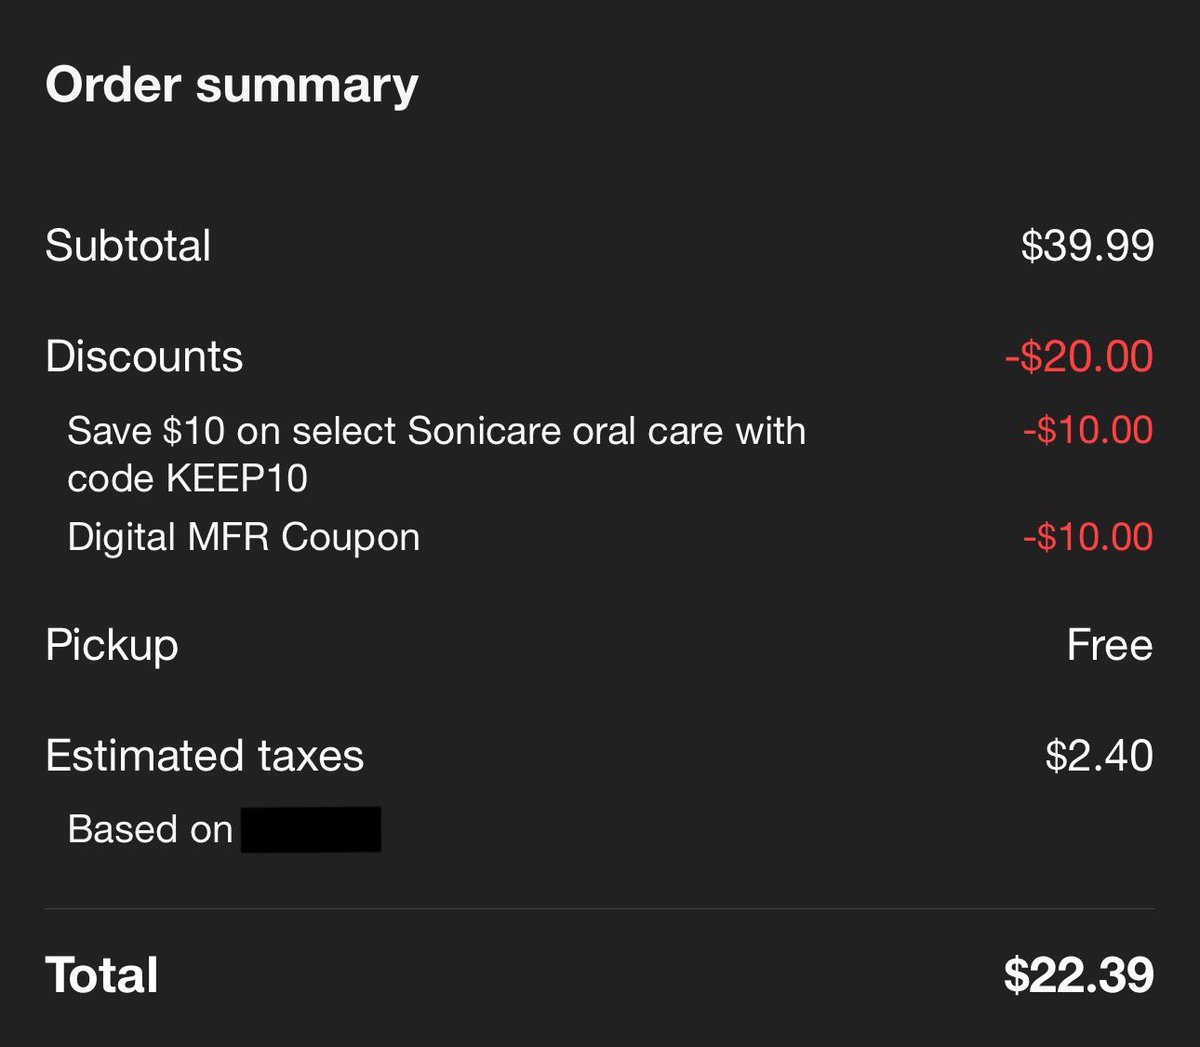The image size is (1200, 1047).
Task: Click the Based on location text
Action: 150,830
